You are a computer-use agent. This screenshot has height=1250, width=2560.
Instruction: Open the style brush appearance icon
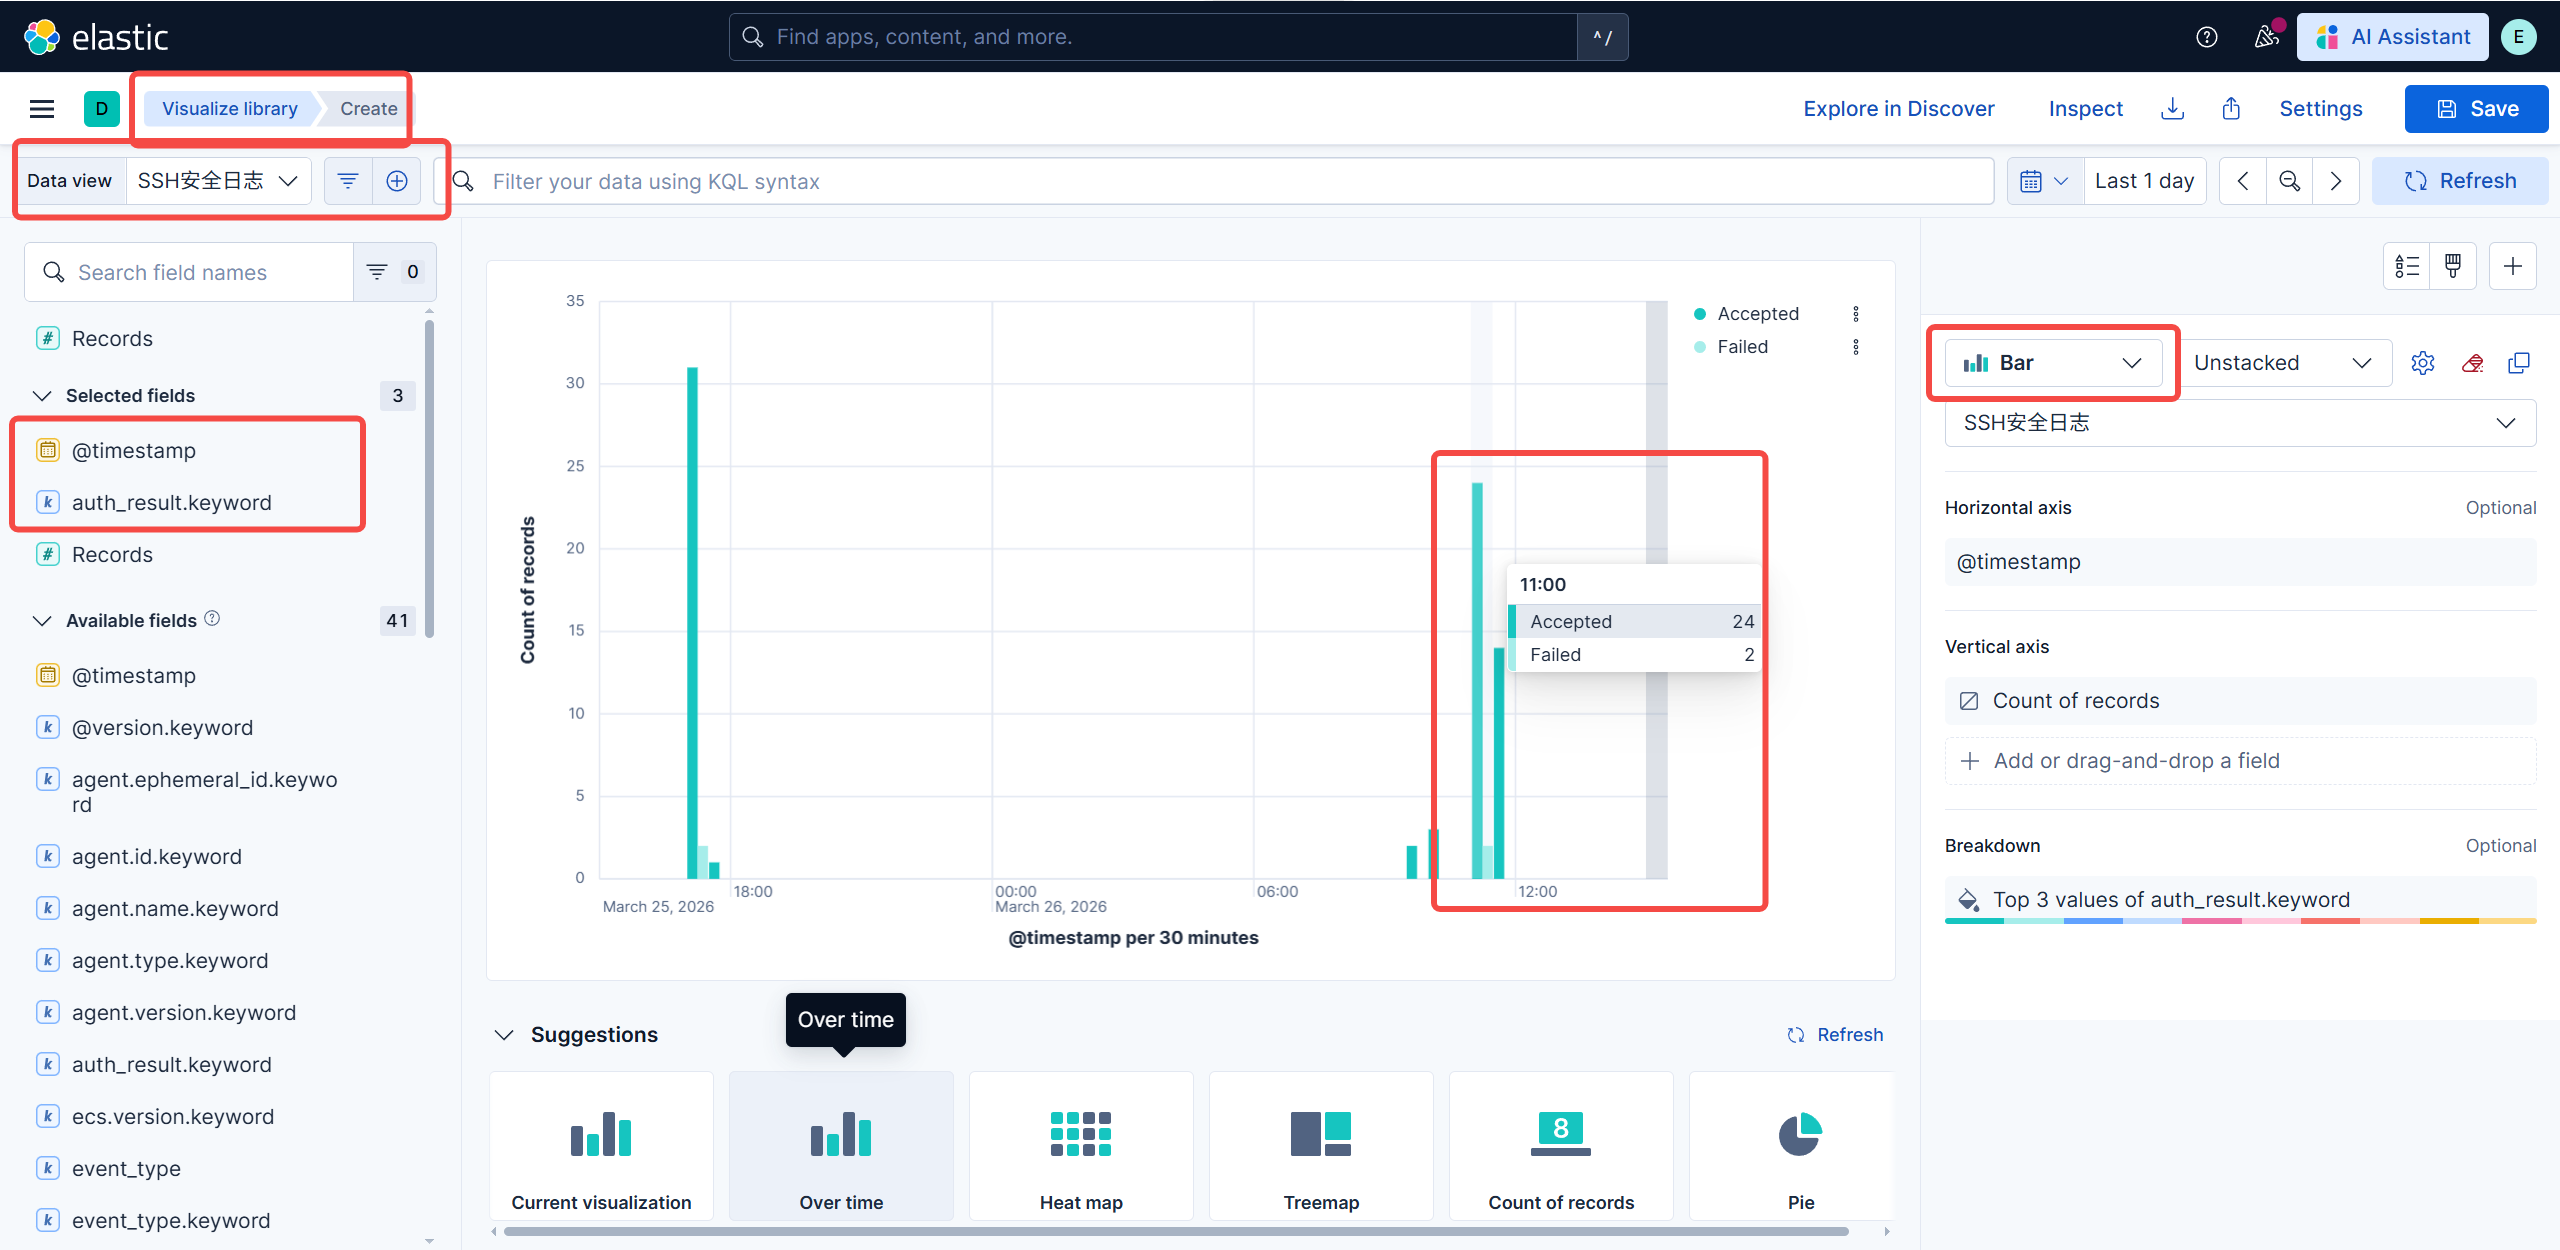(x=2453, y=266)
